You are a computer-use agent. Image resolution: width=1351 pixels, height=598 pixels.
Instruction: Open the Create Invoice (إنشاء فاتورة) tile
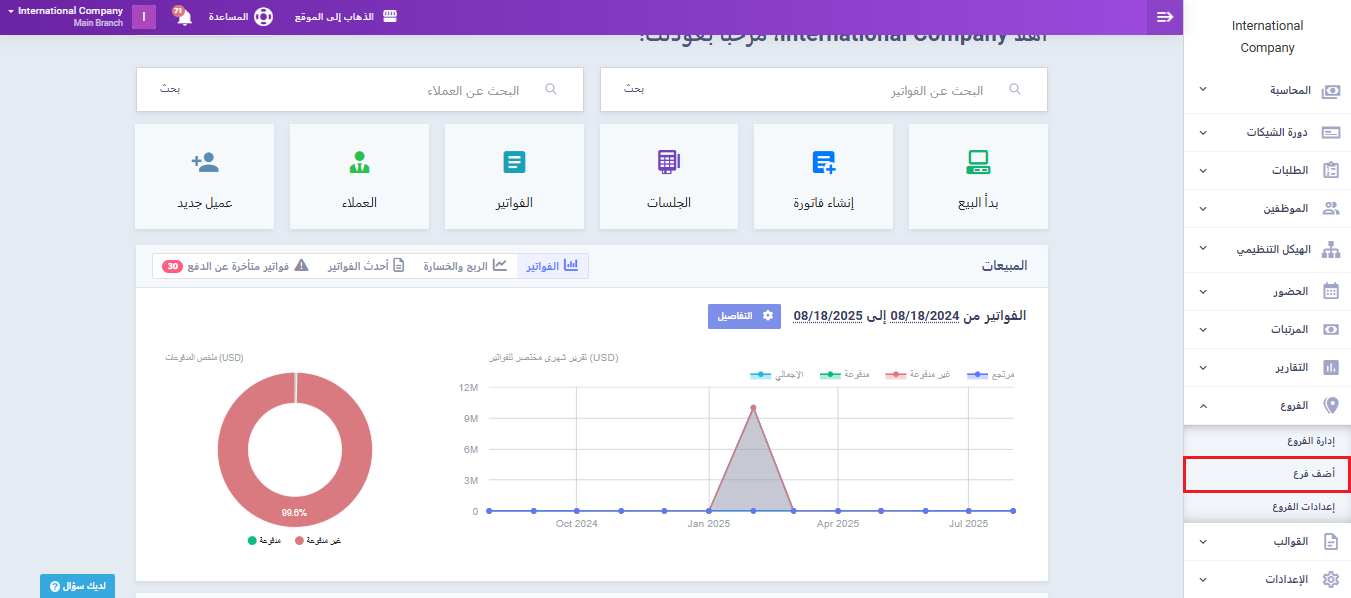[x=823, y=162]
